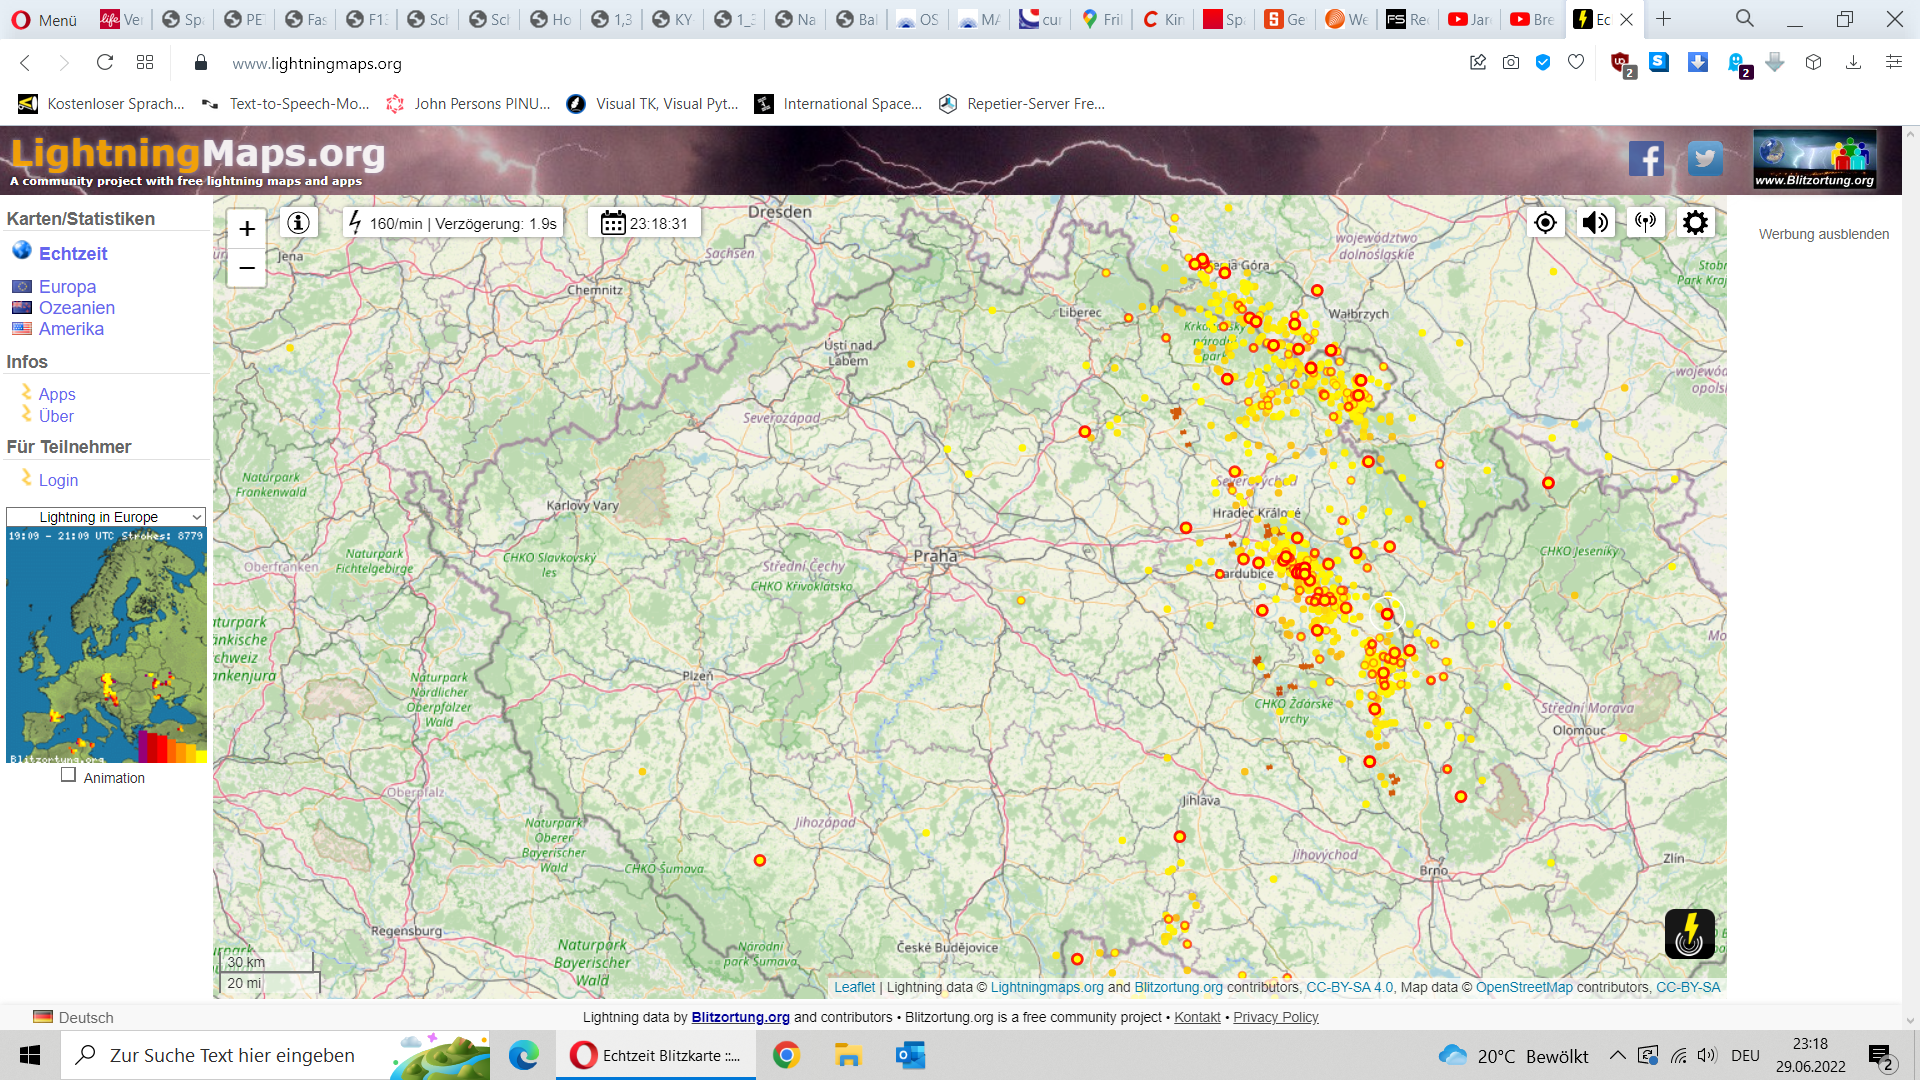
Task: Open the Blitzortung.org footer link
Action: pos(740,1017)
